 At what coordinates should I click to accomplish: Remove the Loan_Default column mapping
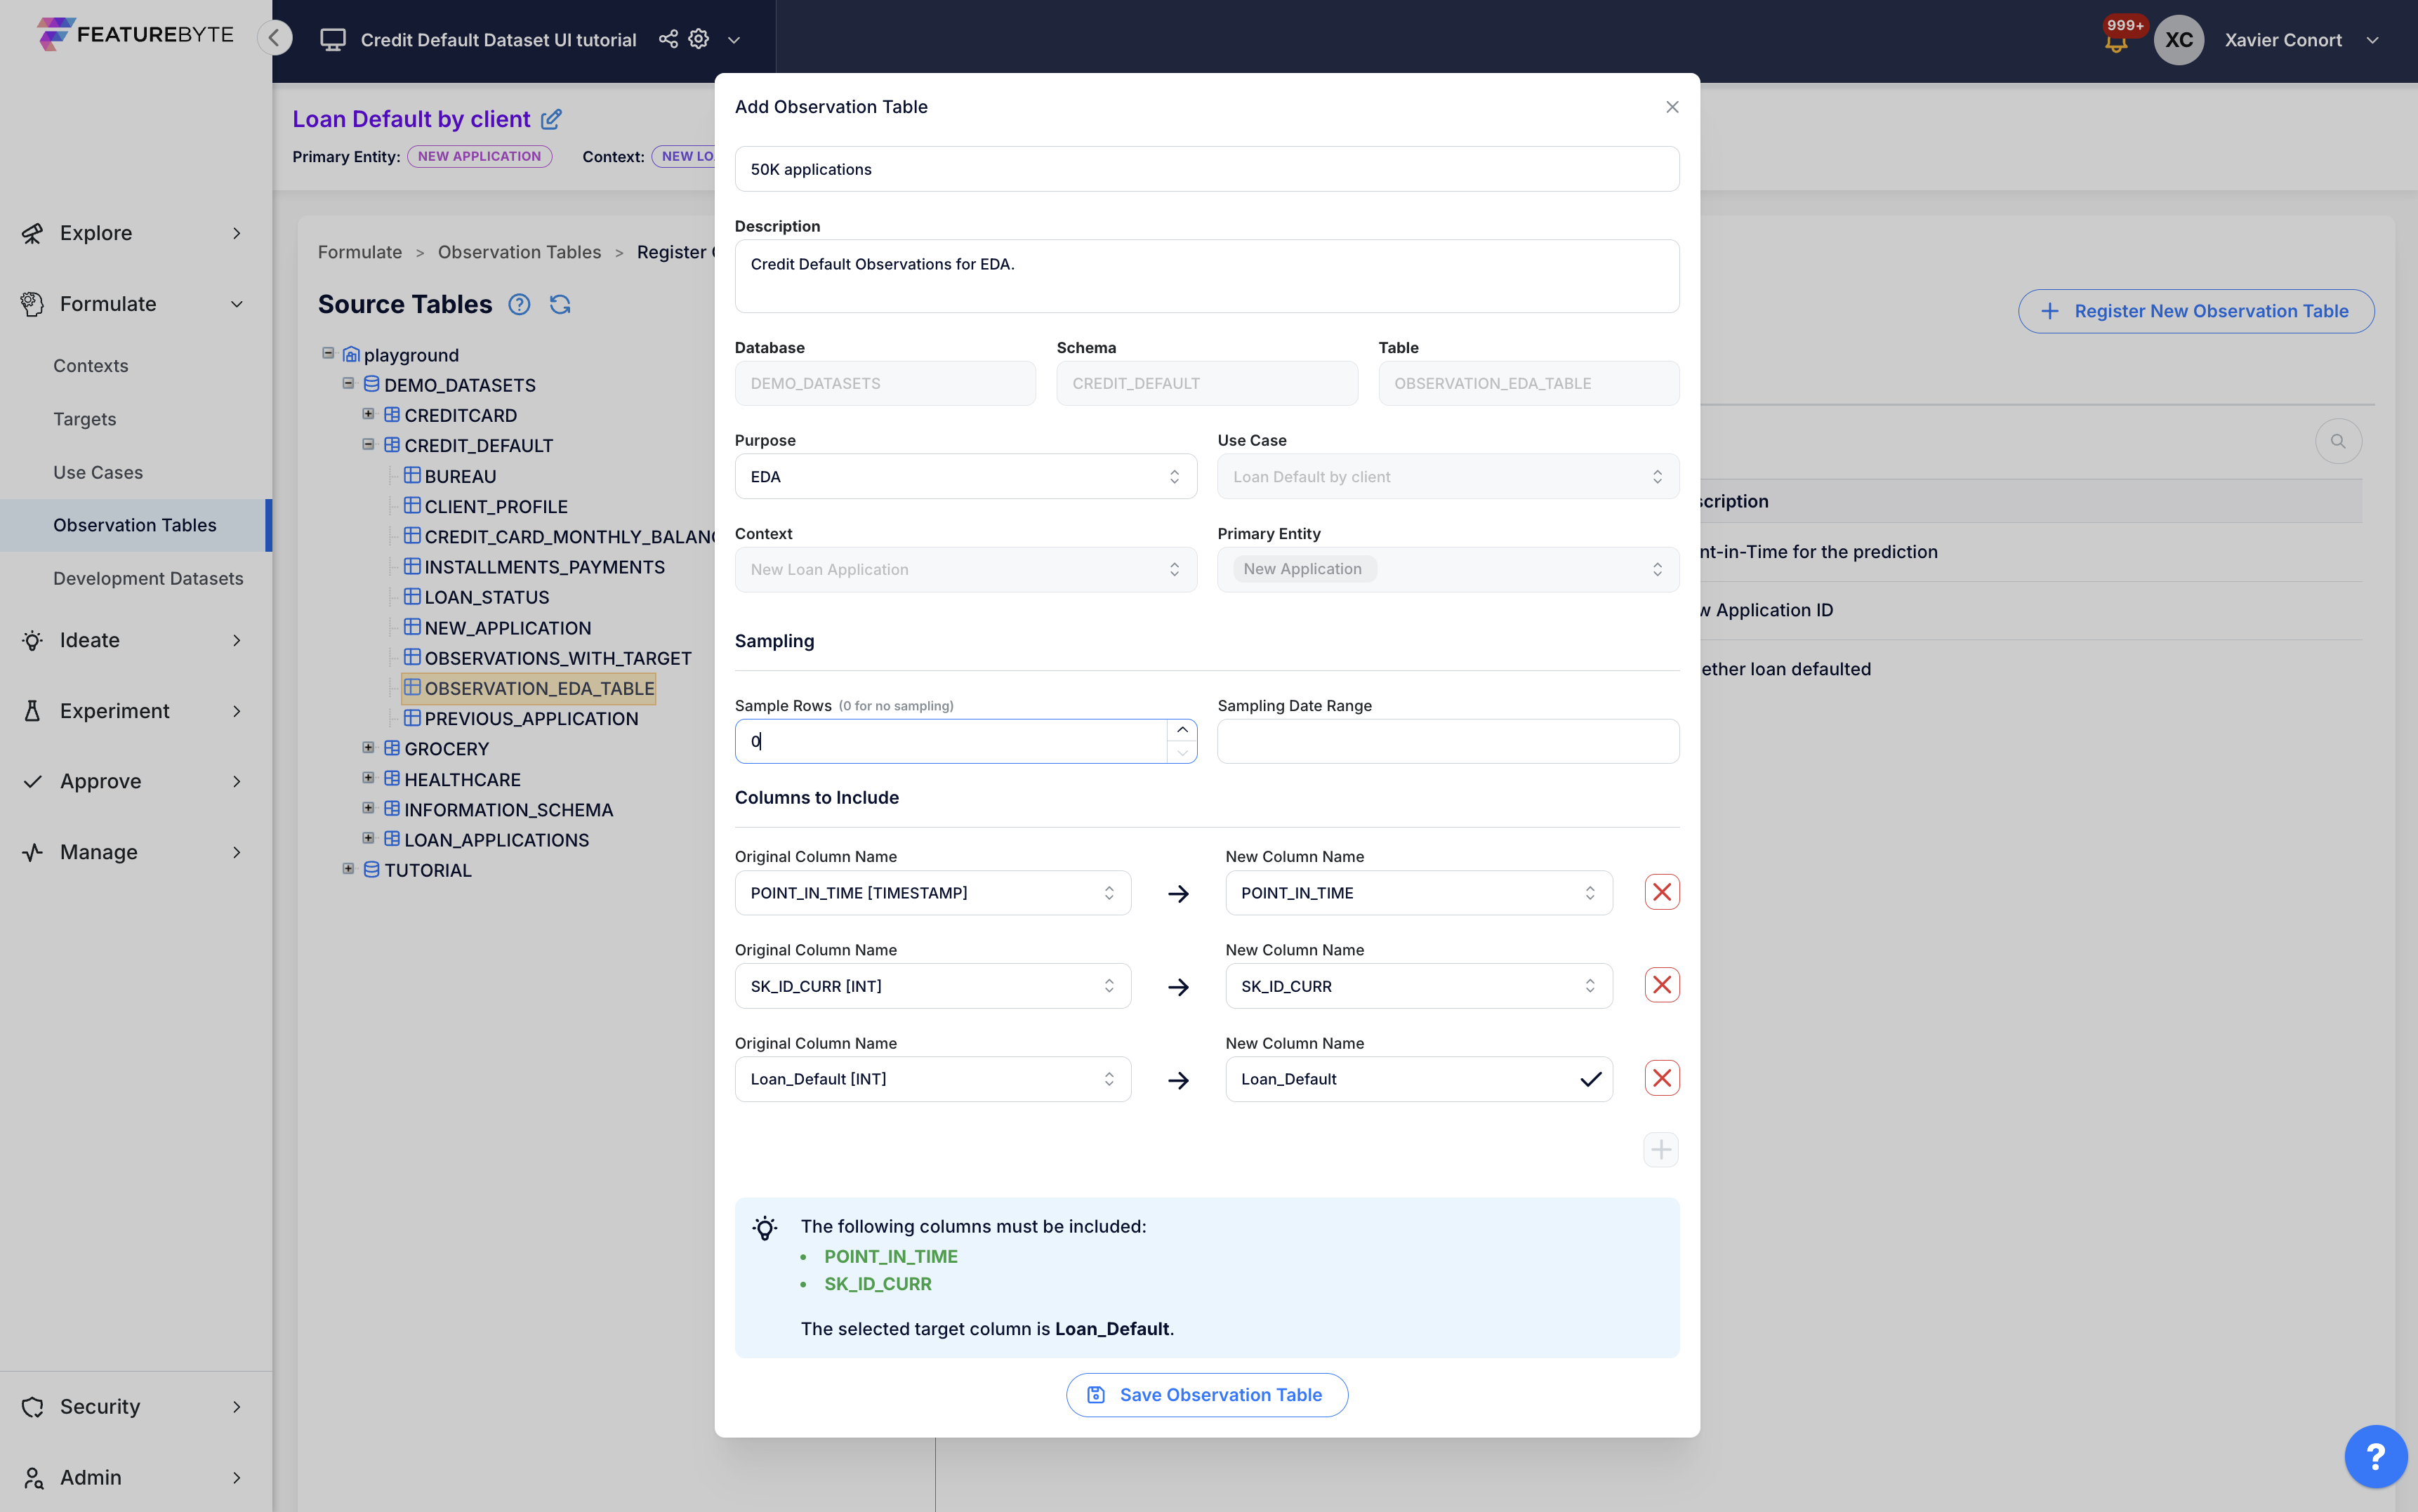coord(1661,1078)
